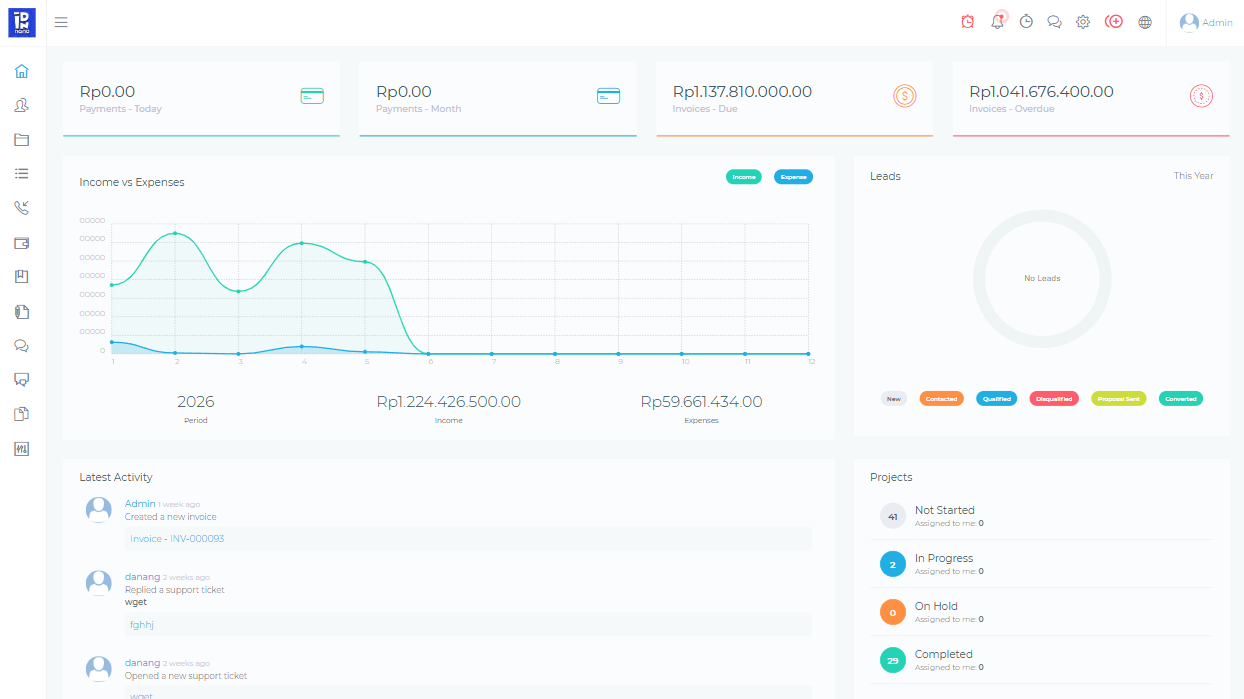1244x699 pixels.
Task: Open the bookmark book icon in sidebar
Action: tap(22, 277)
